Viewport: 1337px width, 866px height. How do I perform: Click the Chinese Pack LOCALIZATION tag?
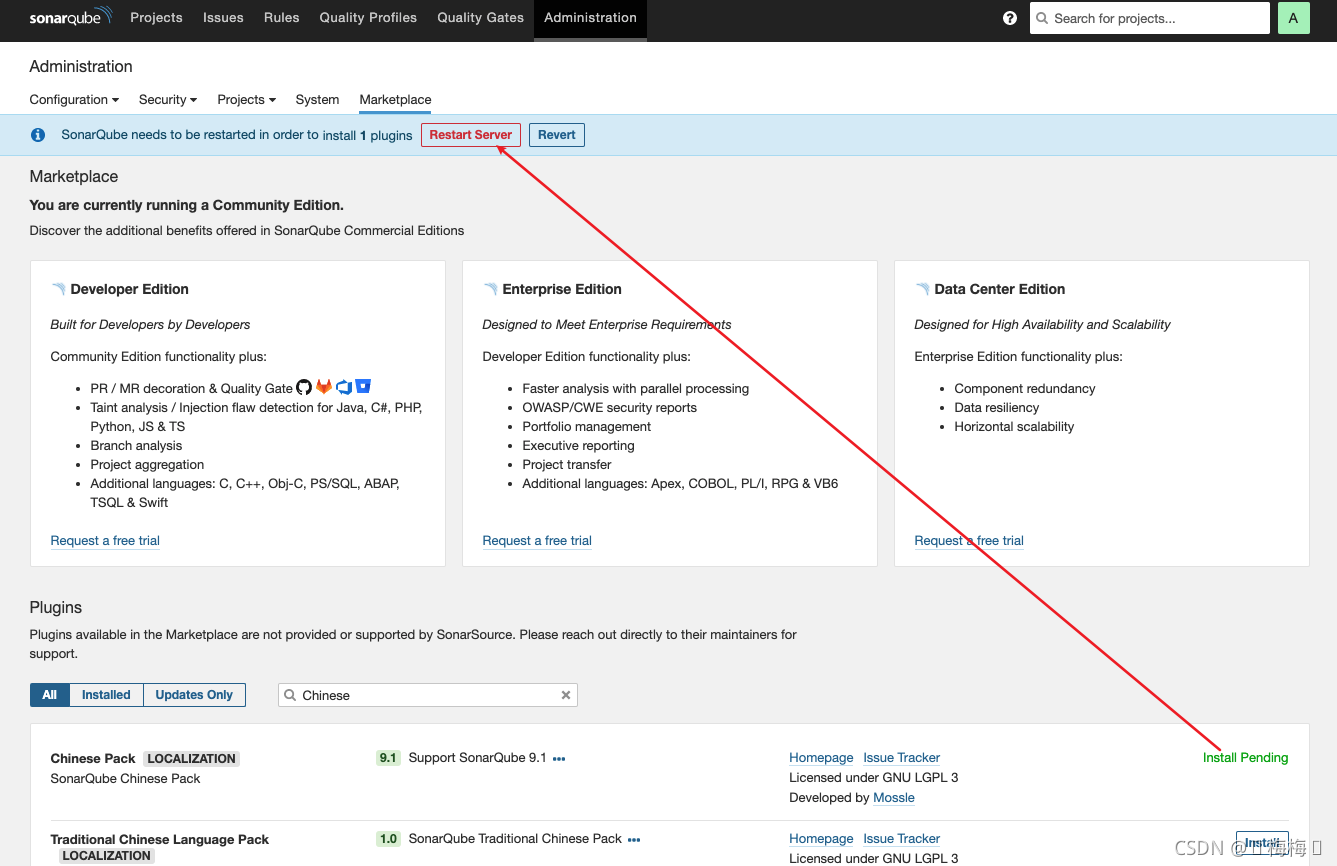[192, 759]
